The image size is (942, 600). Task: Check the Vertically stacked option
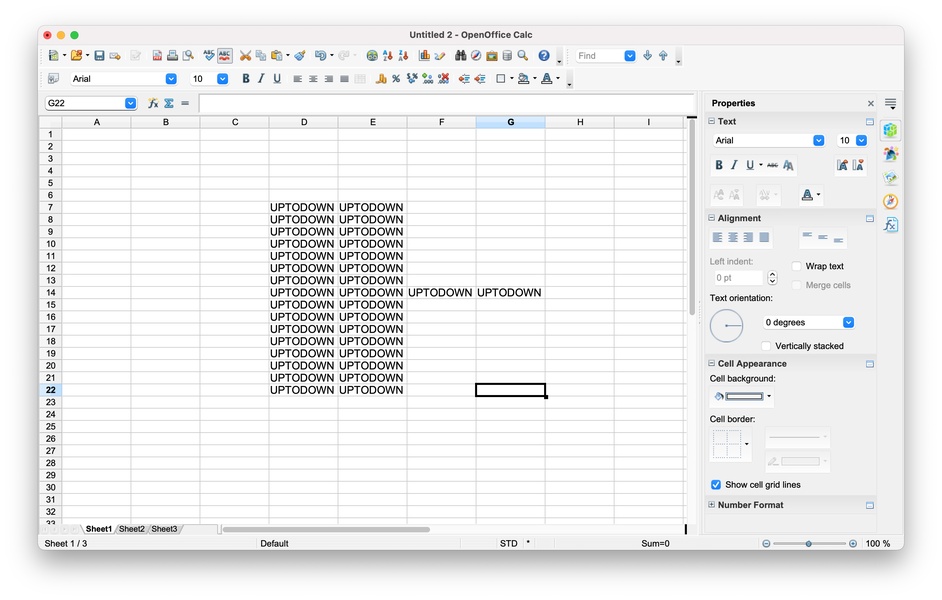coord(766,346)
